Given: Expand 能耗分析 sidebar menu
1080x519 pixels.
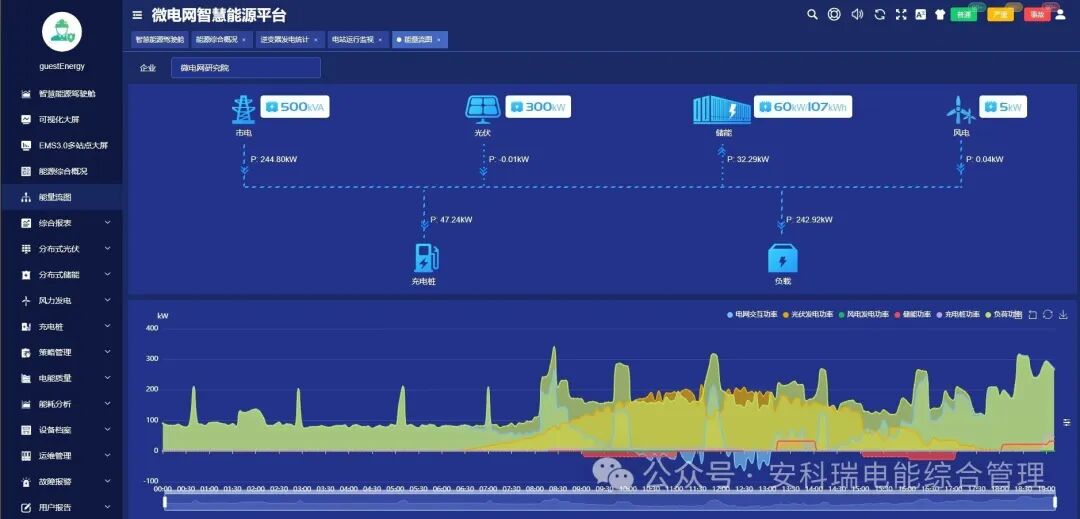Looking at the screenshot, I should (62, 404).
